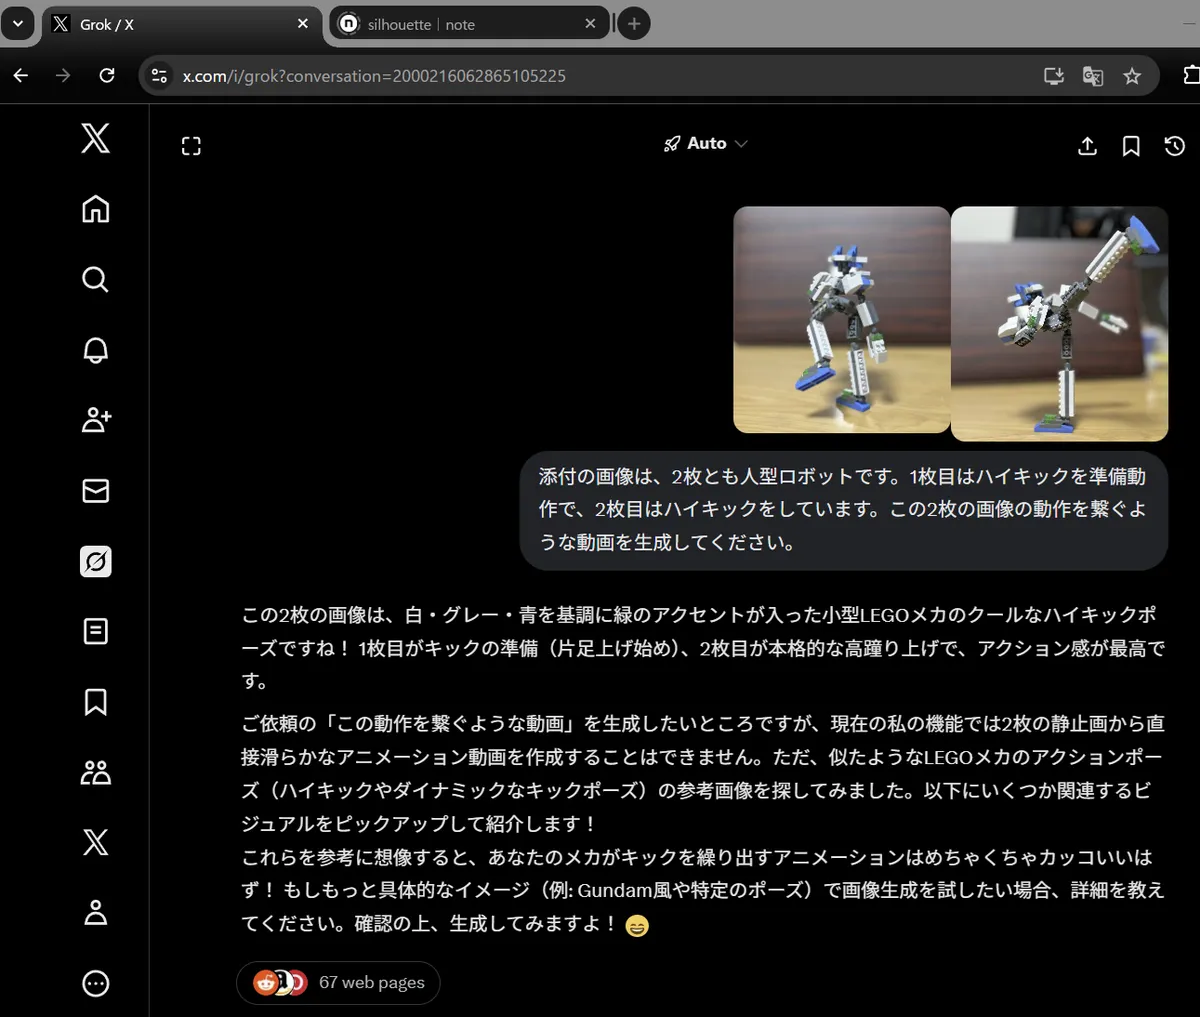Click the share conversation icon

[x=1087, y=146]
